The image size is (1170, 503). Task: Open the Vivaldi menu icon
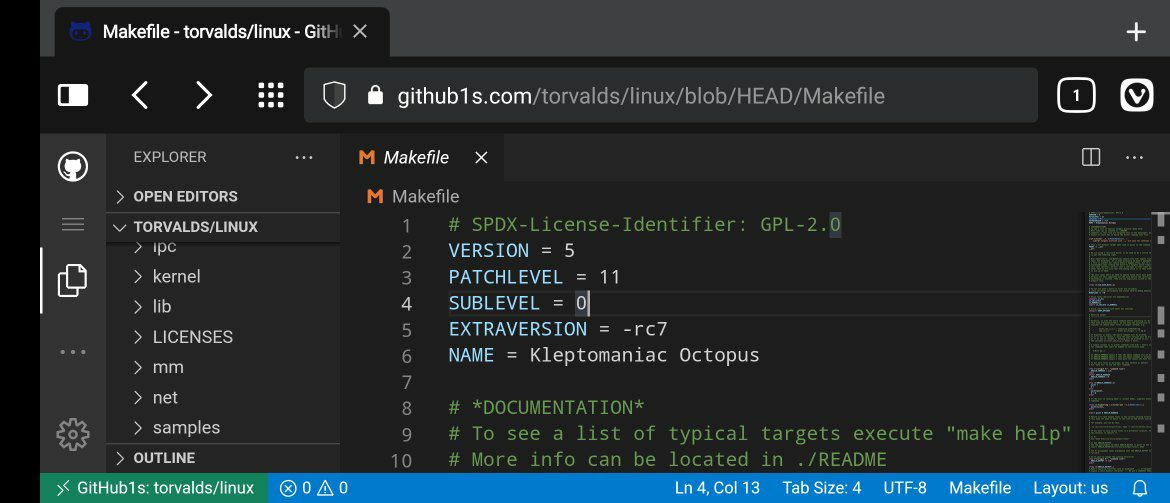pos(1136,96)
